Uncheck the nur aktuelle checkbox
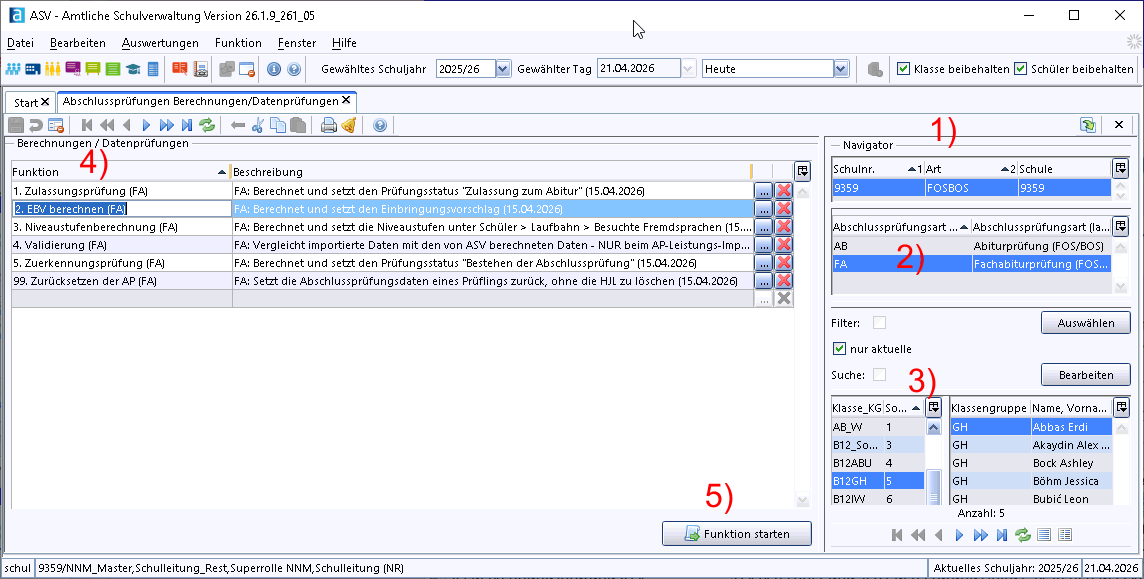1144x579 pixels. click(839, 349)
